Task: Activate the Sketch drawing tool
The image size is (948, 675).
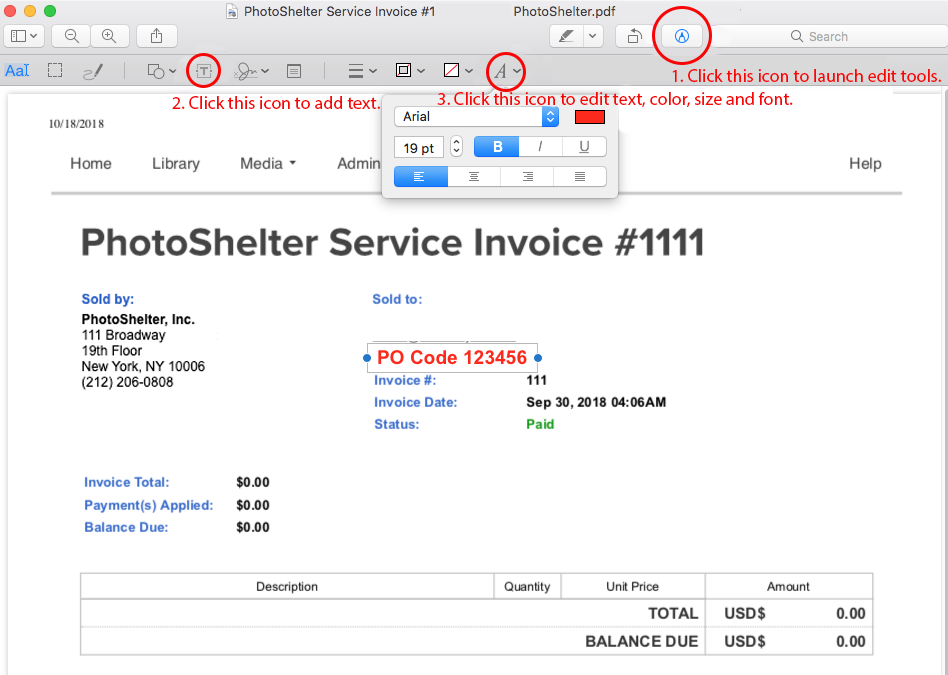Action: (93, 71)
